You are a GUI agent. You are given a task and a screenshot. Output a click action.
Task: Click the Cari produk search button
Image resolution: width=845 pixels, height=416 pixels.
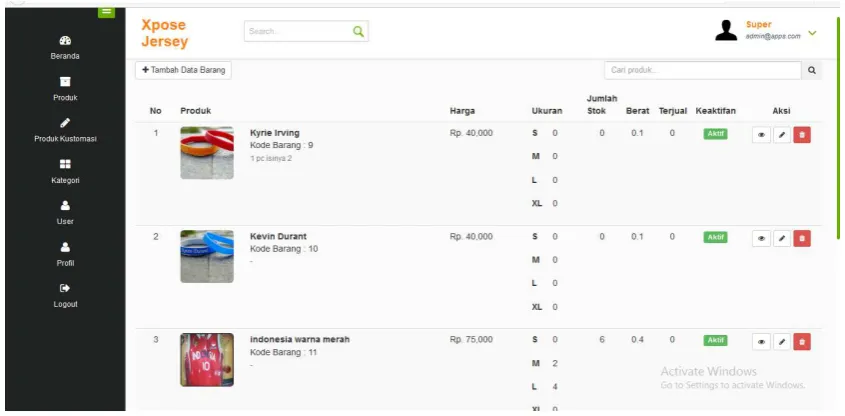(812, 71)
